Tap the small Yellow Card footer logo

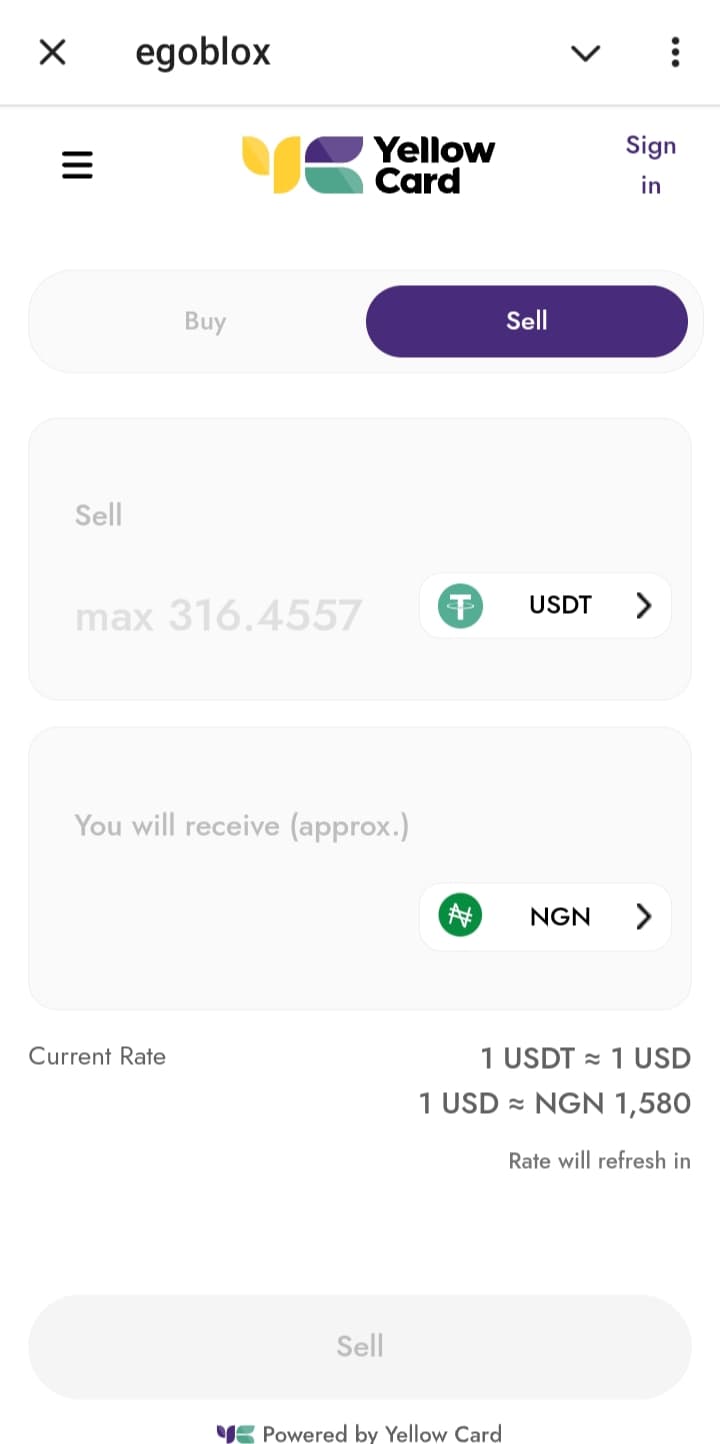click(x=235, y=1433)
